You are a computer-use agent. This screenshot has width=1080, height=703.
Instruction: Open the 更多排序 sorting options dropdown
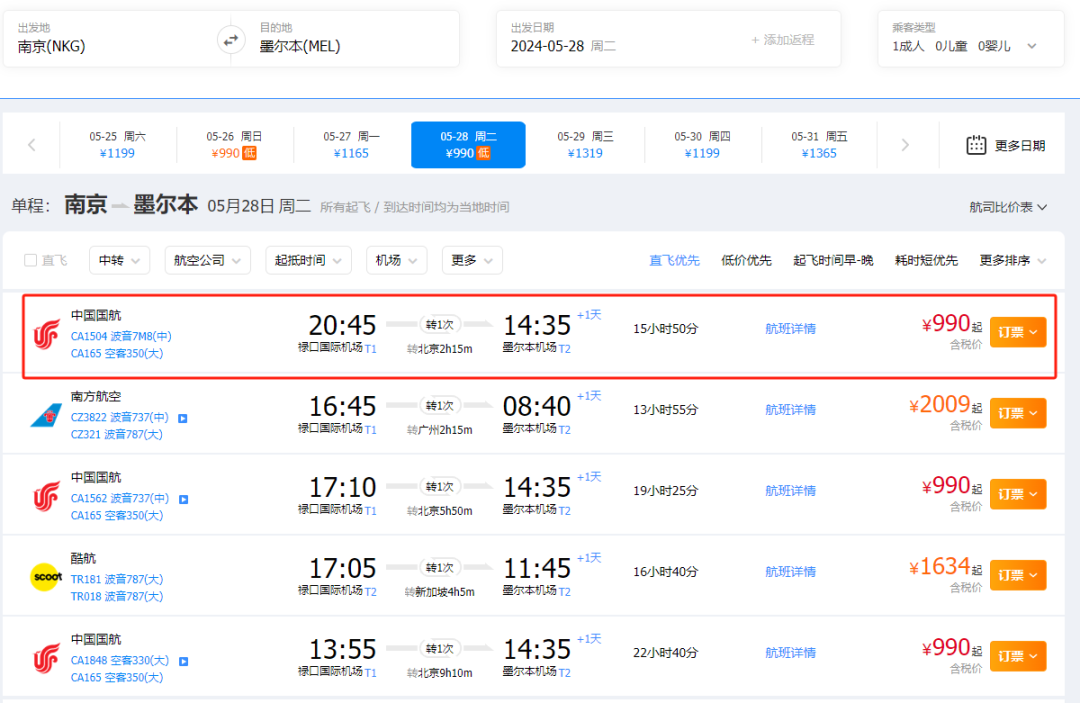pyautogui.click(x=1012, y=260)
